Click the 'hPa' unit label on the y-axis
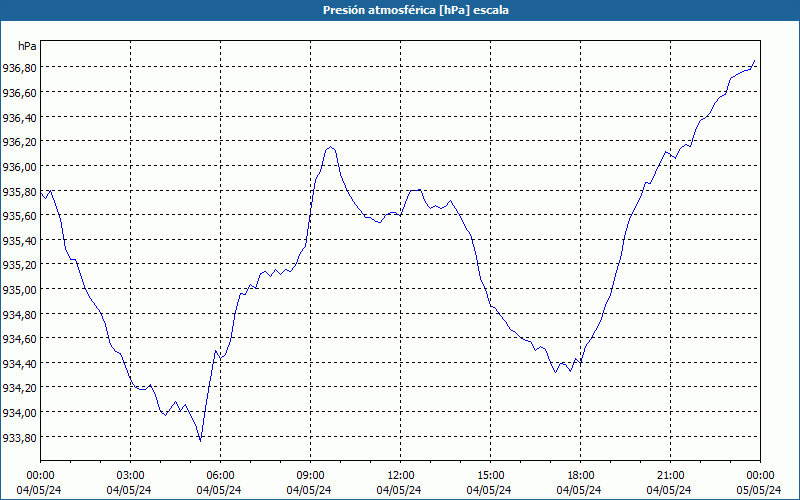This screenshot has width=800, height=500. click(x=27, y=46)
